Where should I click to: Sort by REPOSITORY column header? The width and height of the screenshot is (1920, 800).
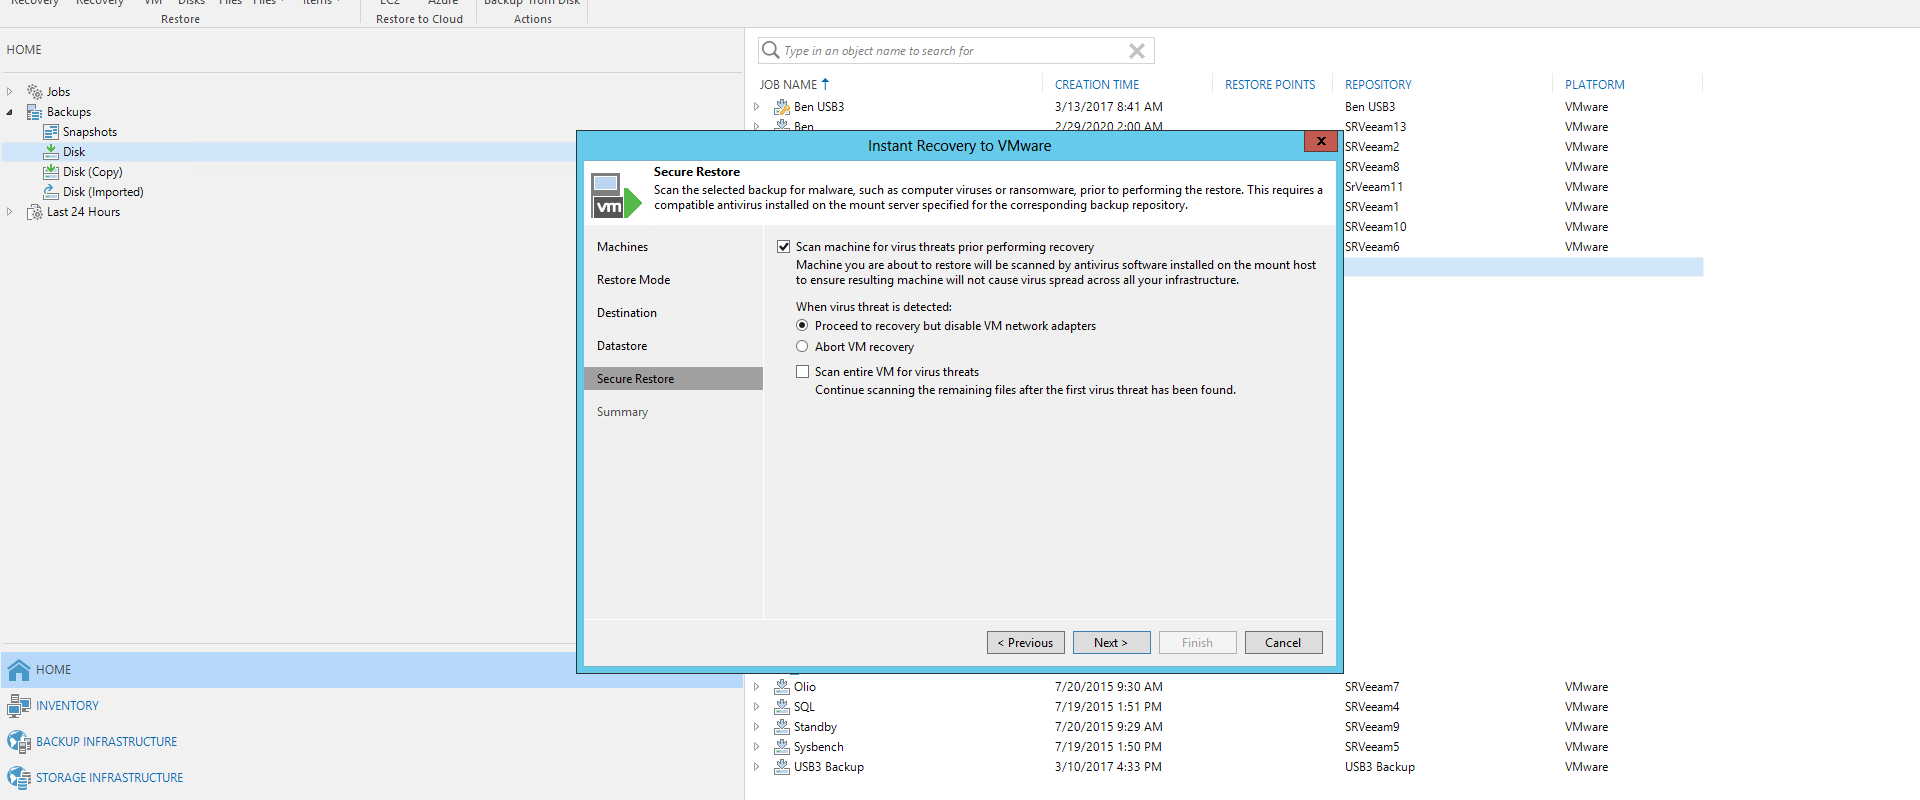click(x=1378, y=85)
